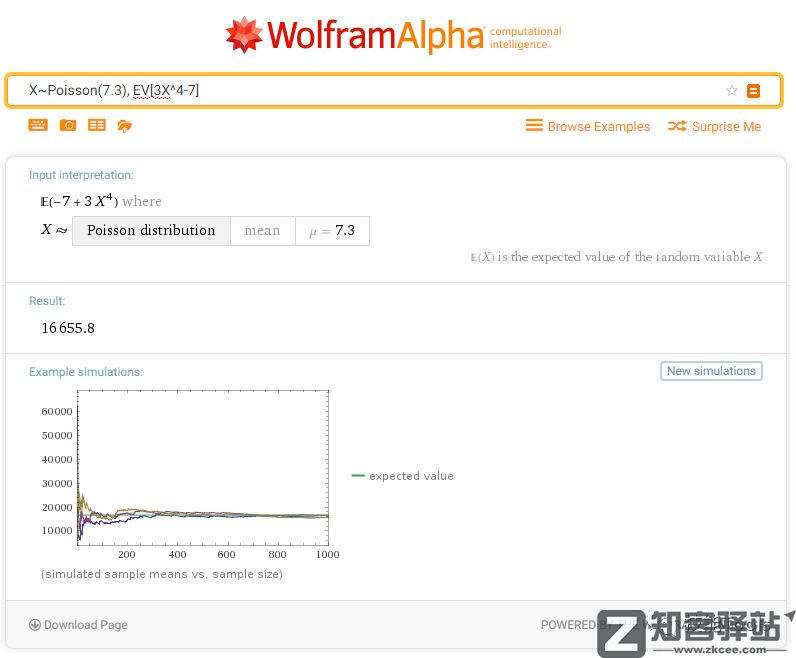The width and height of the screenshot is (796, 658).
Task: Click the camera image input icon
Action: [67, 125]
